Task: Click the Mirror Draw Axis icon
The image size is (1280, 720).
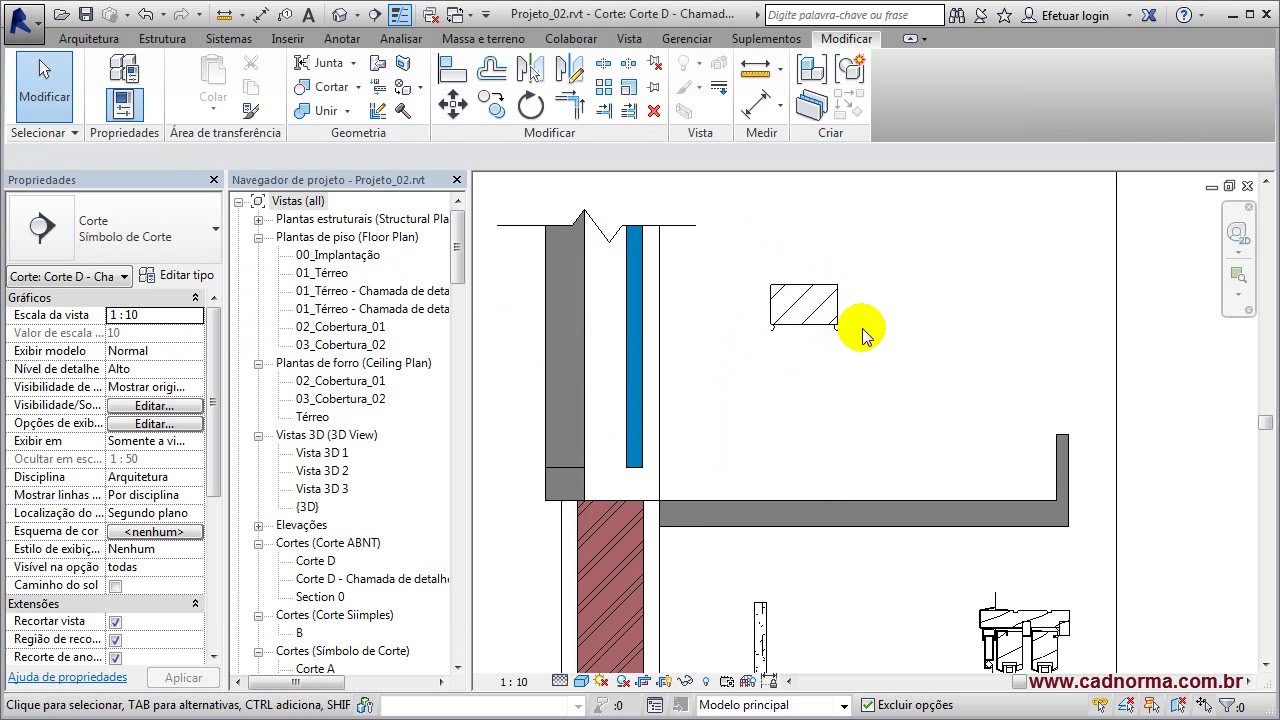Action: pyautogui.click(x=569, y=69)
